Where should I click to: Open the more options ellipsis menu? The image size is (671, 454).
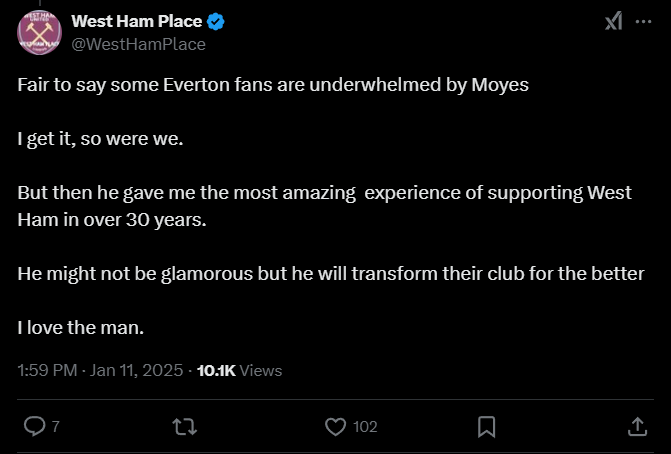pyautogui.click(x=646, y=22)
